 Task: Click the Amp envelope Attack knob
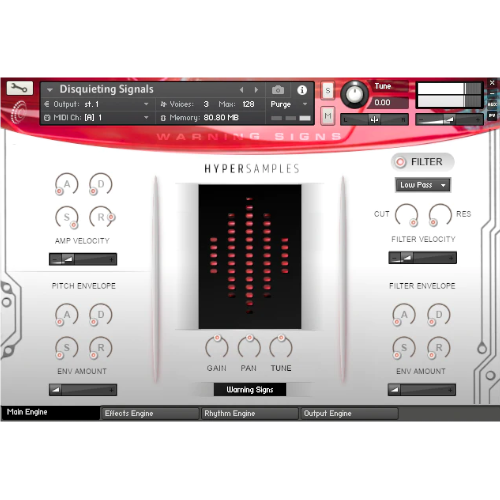(x=67, y=184)
